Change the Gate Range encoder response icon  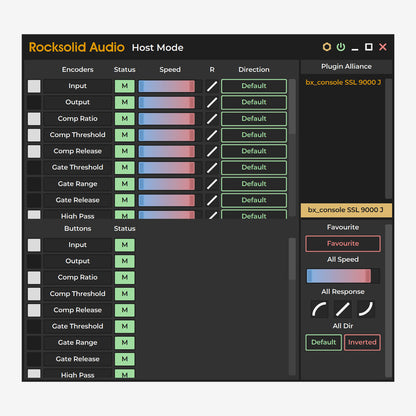[212, 184]
